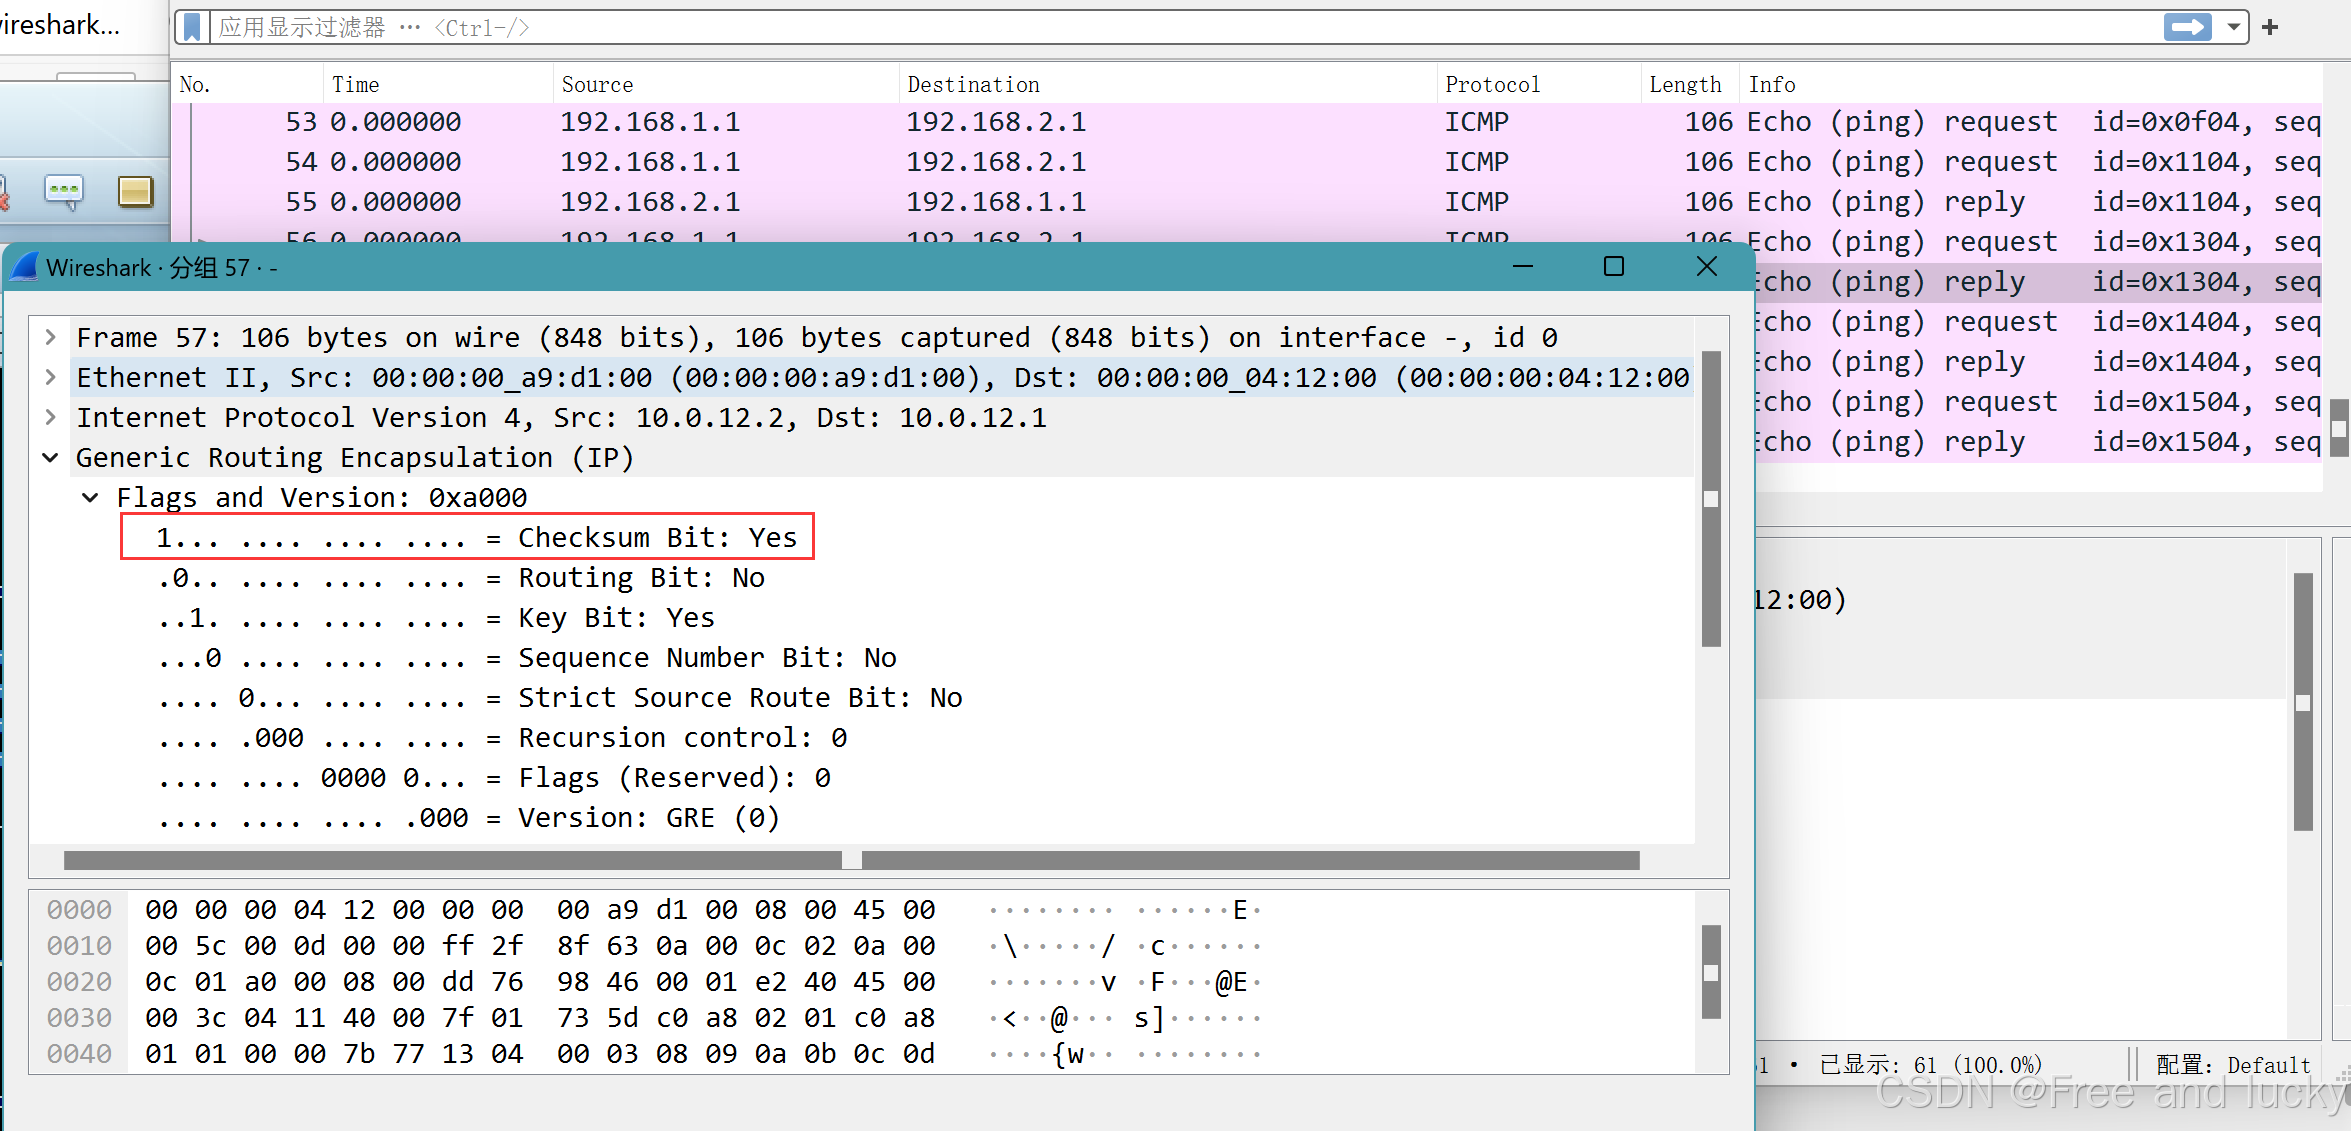Viewport: 2351px width, 1131px height.
Task: Click the Wireshark shark fin window icon
Action: click(x=24, y=267)
